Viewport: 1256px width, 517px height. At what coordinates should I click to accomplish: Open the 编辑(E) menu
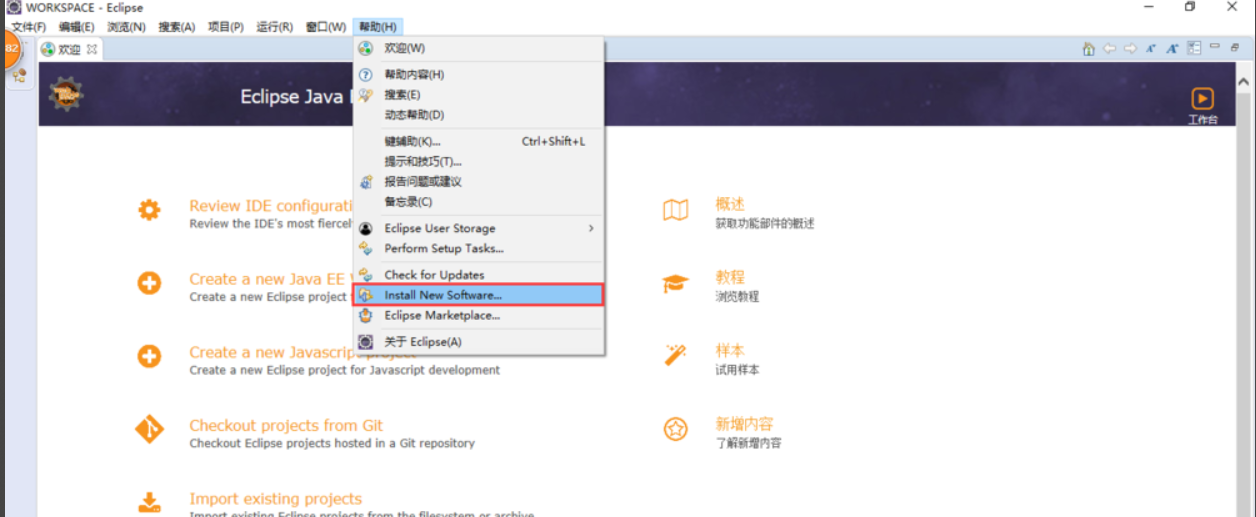(77, 27)
